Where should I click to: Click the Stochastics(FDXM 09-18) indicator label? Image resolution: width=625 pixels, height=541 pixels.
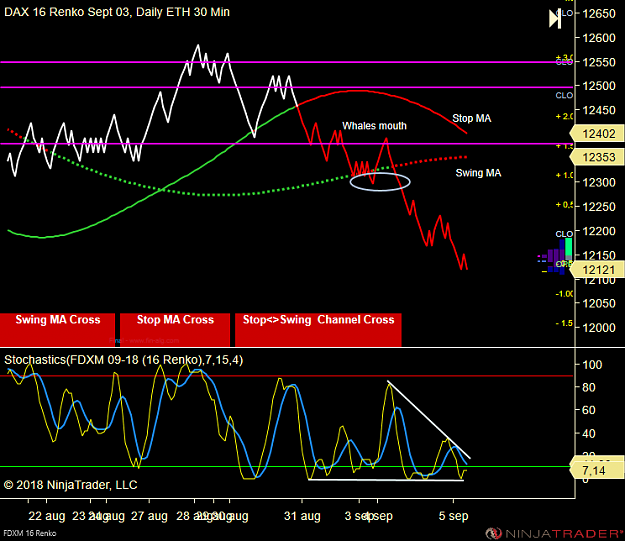pos(124,360)
